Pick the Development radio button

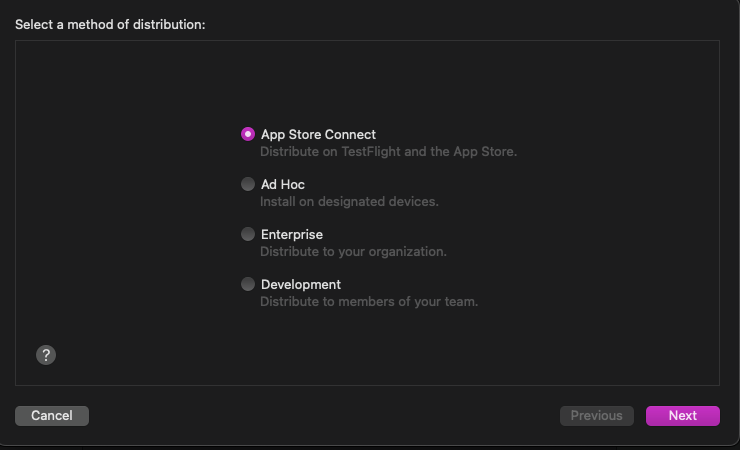click(248, 284)
